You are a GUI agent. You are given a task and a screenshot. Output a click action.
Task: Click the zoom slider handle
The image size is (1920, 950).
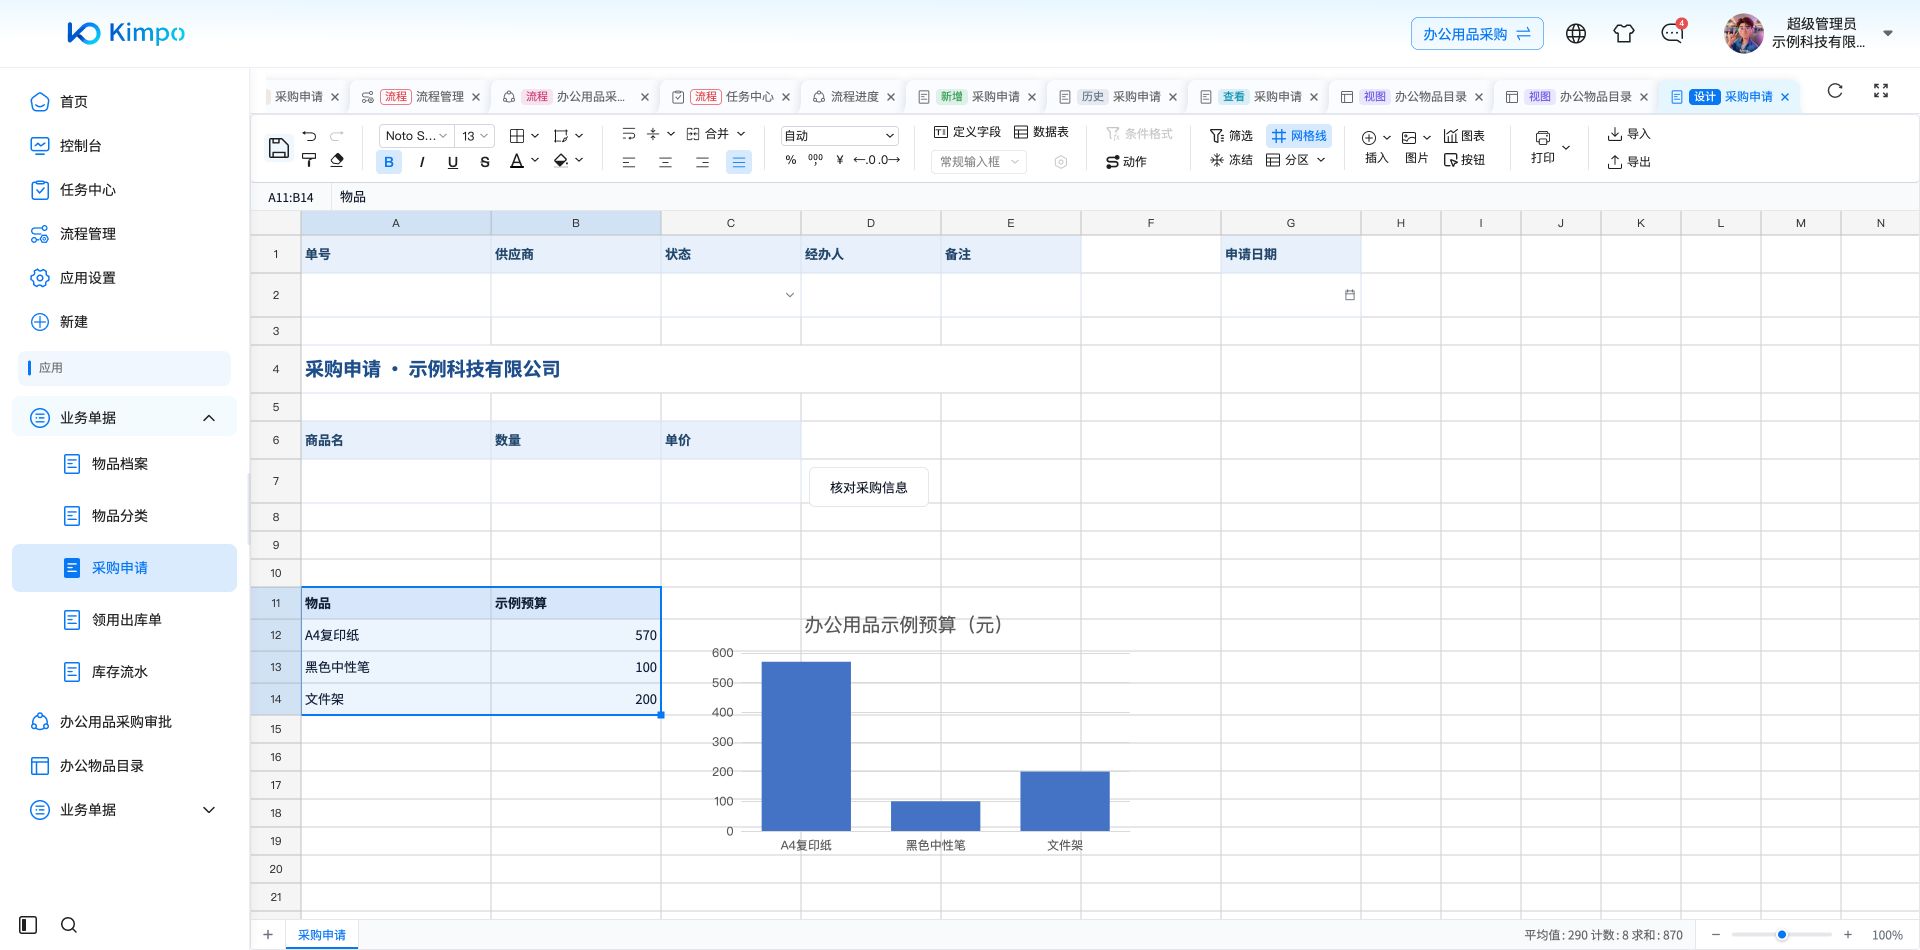(1782, 935)
